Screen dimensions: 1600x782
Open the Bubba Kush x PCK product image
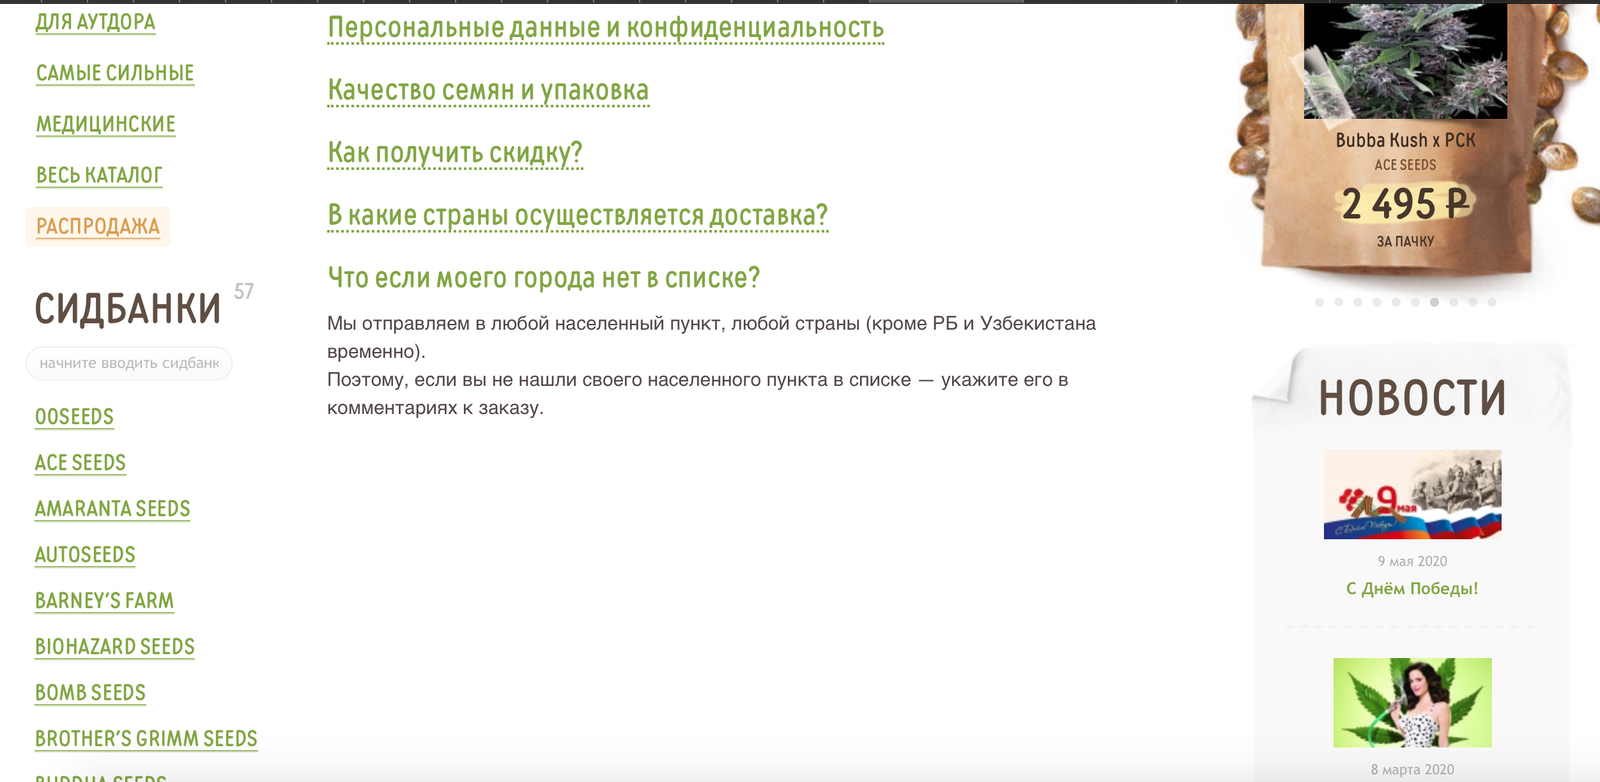point(1405,60)
